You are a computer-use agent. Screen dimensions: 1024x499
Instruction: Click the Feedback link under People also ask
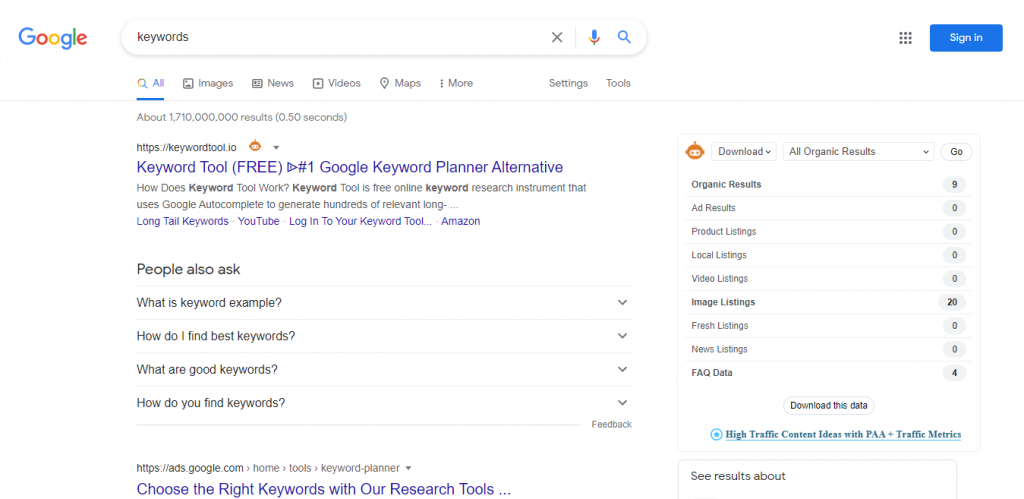pos(611,425)
